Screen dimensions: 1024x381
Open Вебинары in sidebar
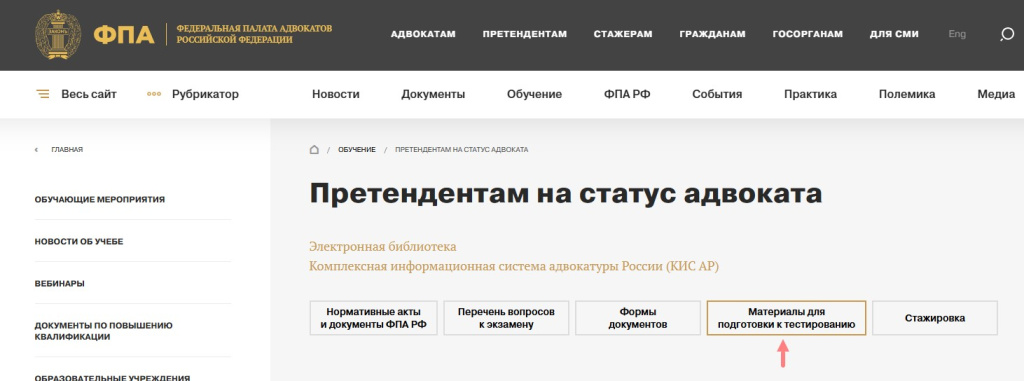point(59,284)
